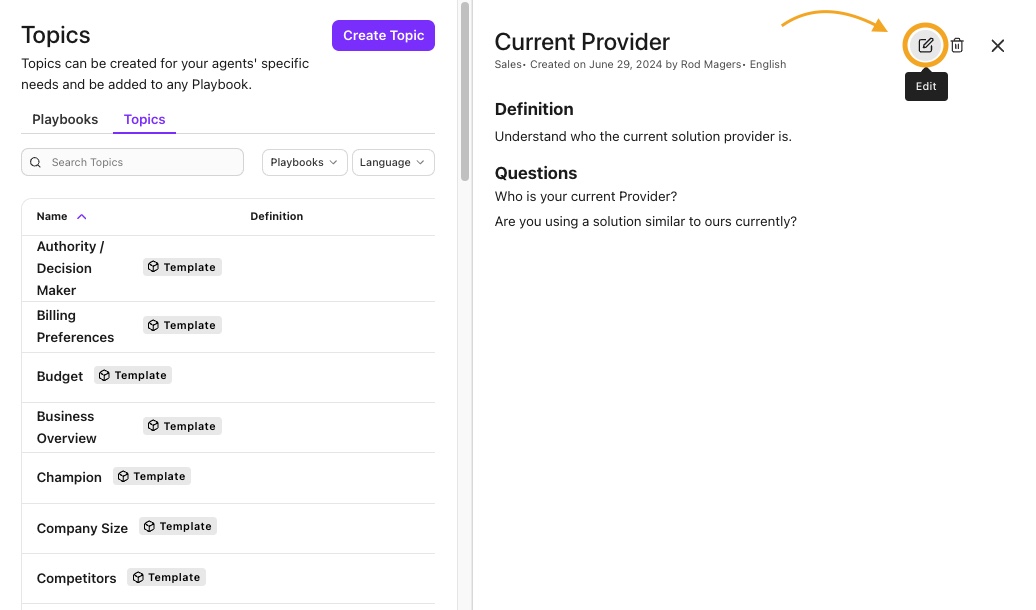1036x610 pixels.
Task: Click the Definition column header
Action: tap(277, 216)
